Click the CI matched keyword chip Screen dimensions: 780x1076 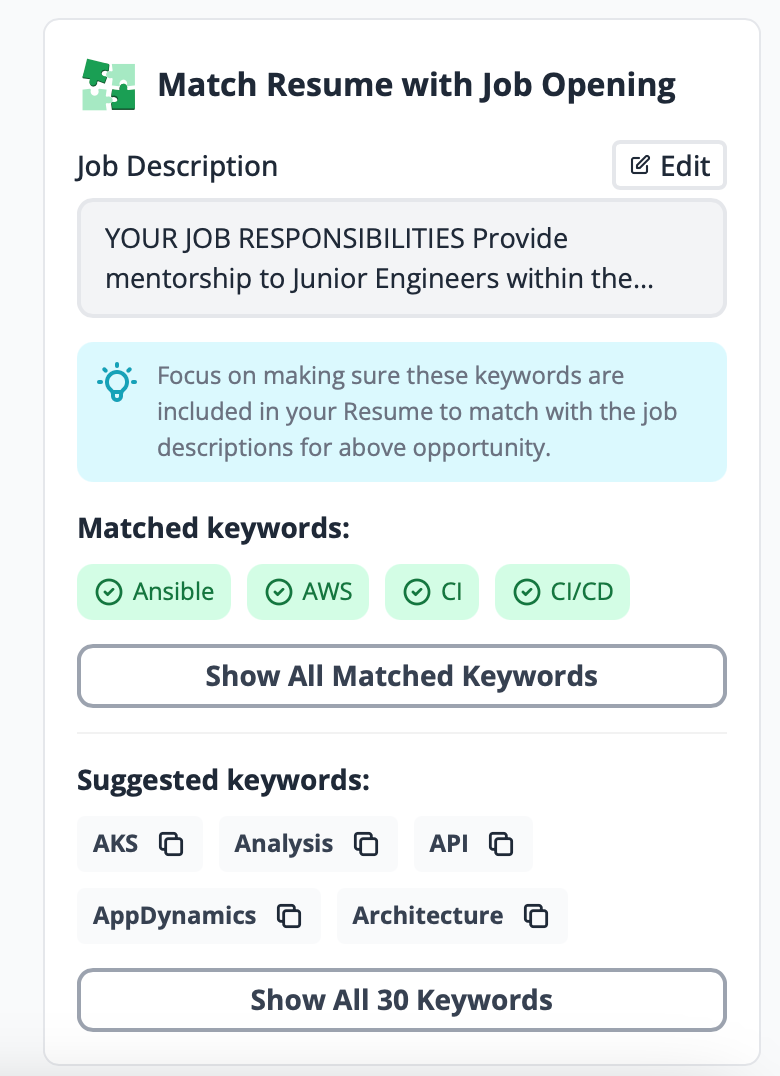point(432,592)
